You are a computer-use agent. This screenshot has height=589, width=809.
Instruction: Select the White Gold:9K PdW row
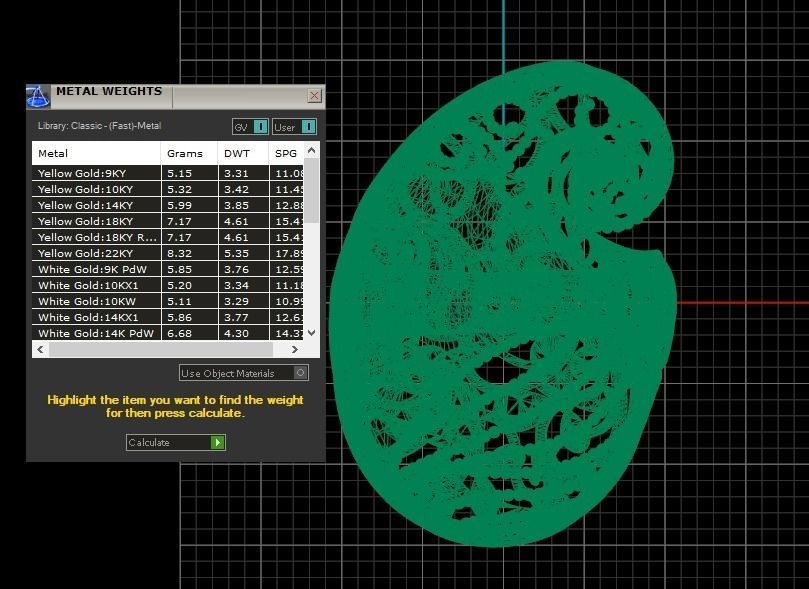tap(168, 269)
